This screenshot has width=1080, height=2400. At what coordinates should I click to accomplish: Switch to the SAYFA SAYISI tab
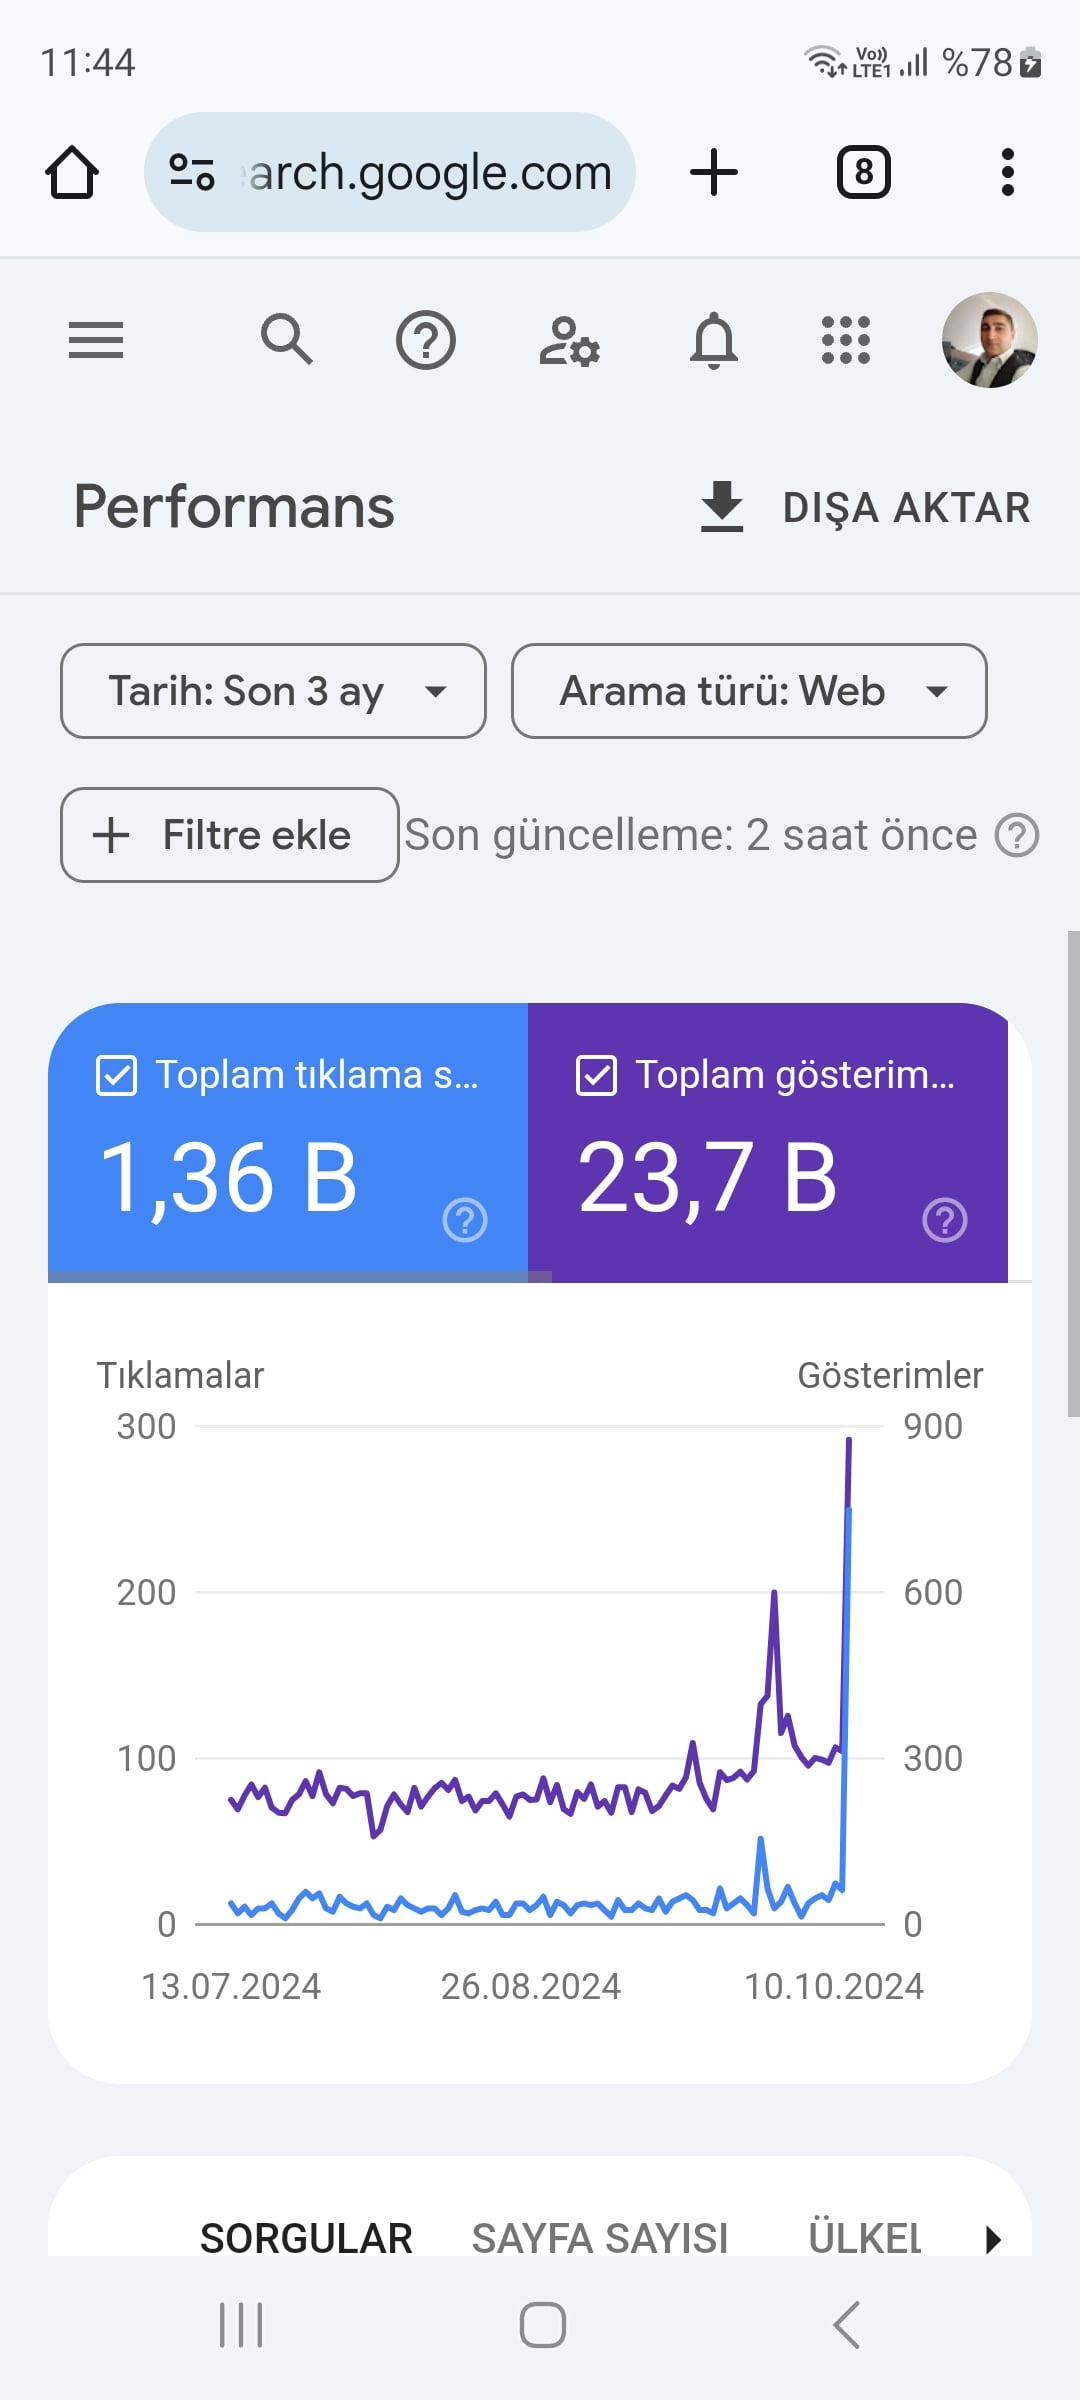(x=600, y=2239)
